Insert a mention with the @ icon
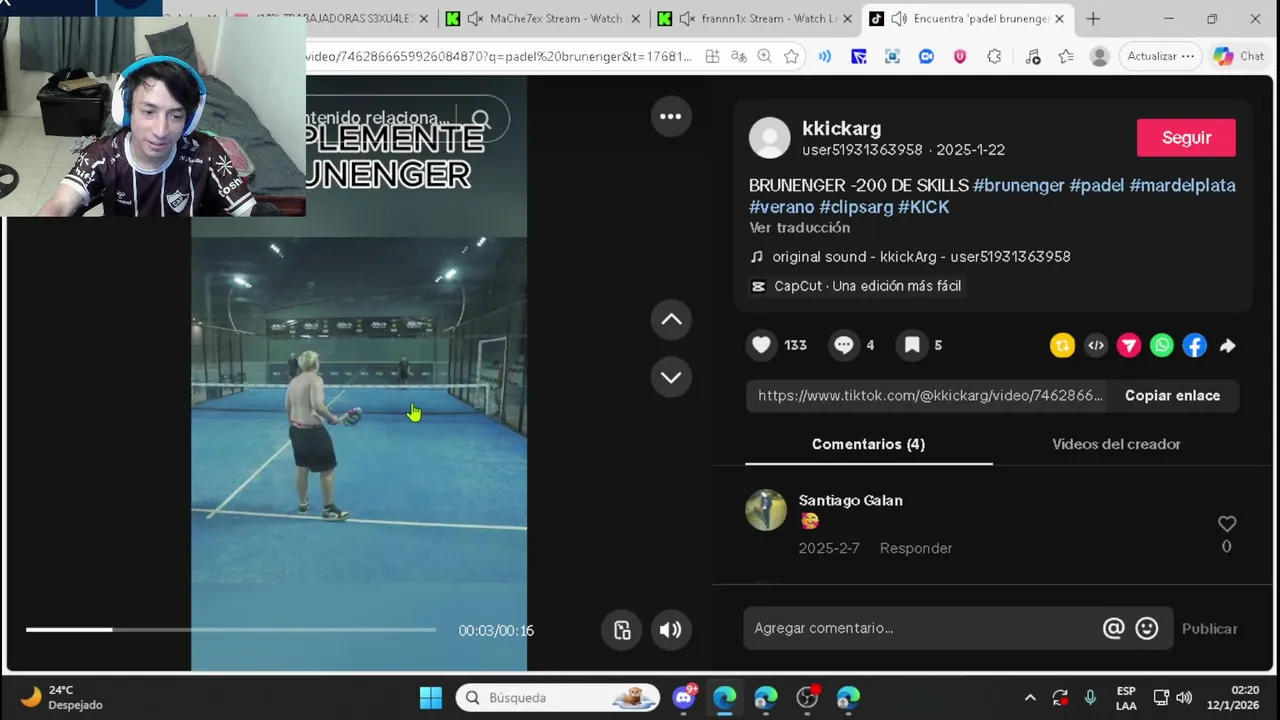1280x720 pixels. 1113,628
